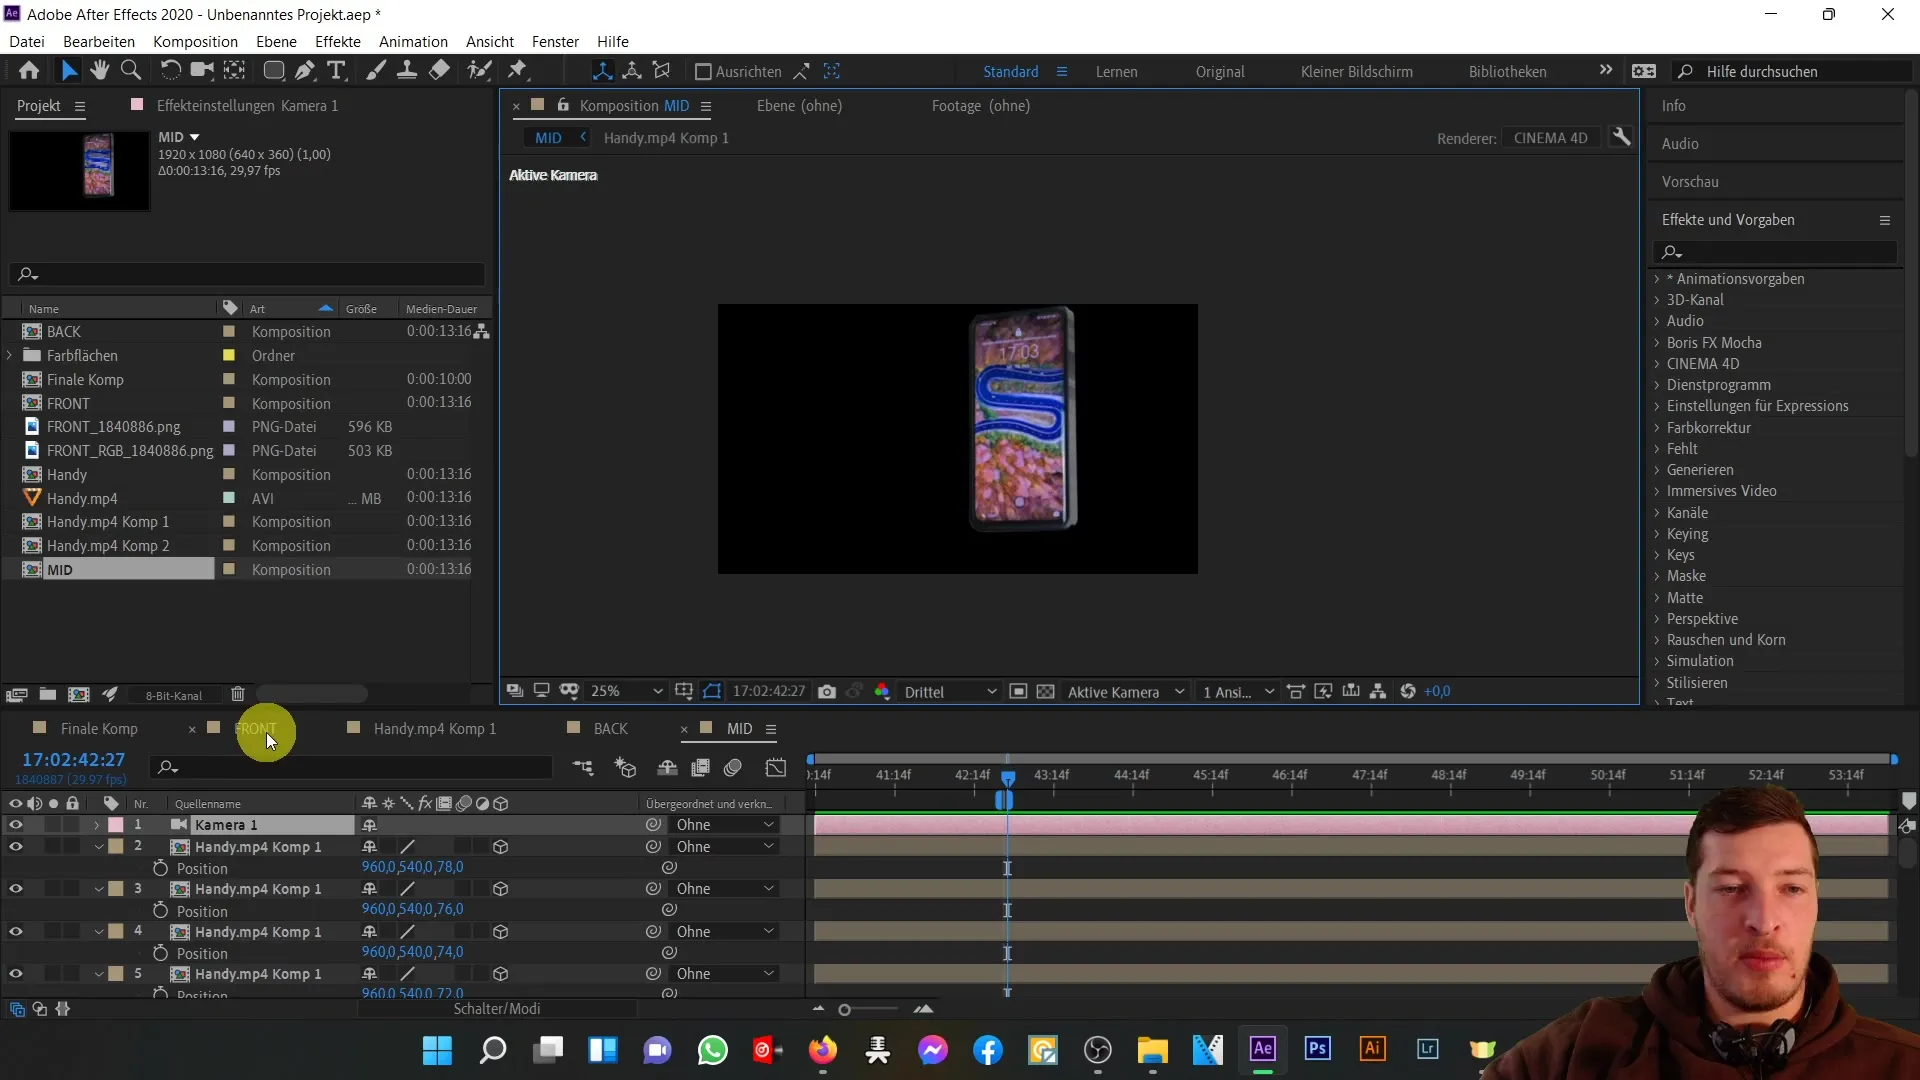Open renderer options wrench icon

click(x=1621, y=138)
